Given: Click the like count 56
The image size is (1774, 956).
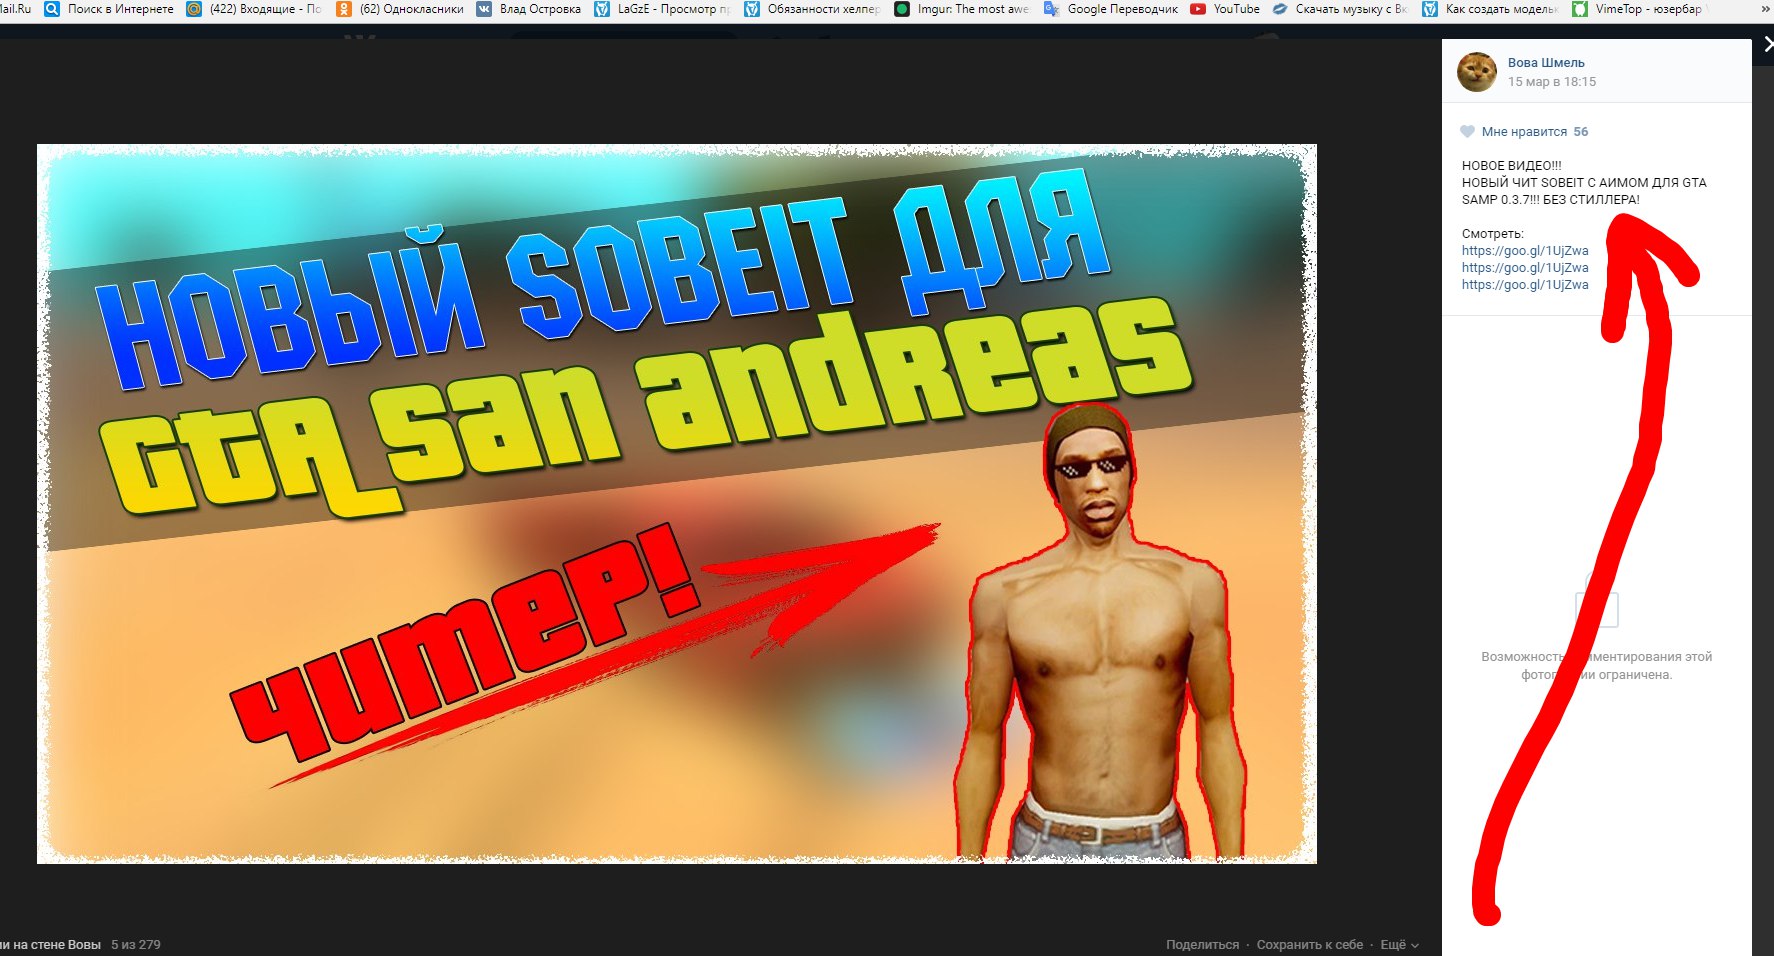Looking at the screenshot, I should tap(1580, 131).
